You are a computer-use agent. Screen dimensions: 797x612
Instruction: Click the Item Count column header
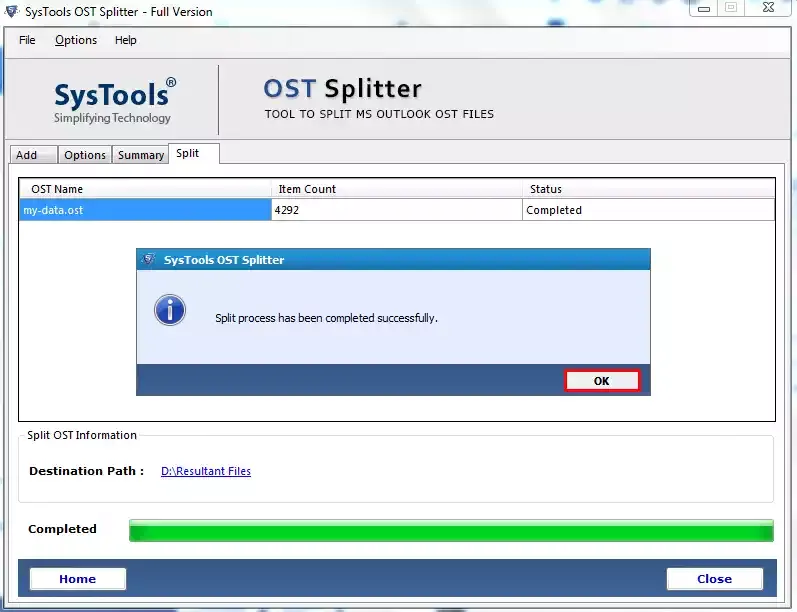tap(397, 189)
